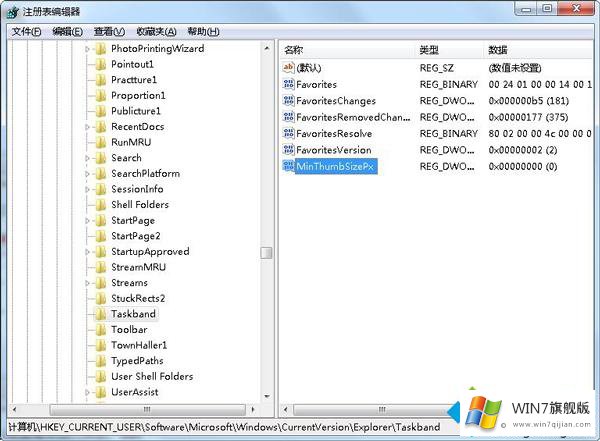Expand the StartPage key
Screen dimensions: 600x441
(87, 221)
